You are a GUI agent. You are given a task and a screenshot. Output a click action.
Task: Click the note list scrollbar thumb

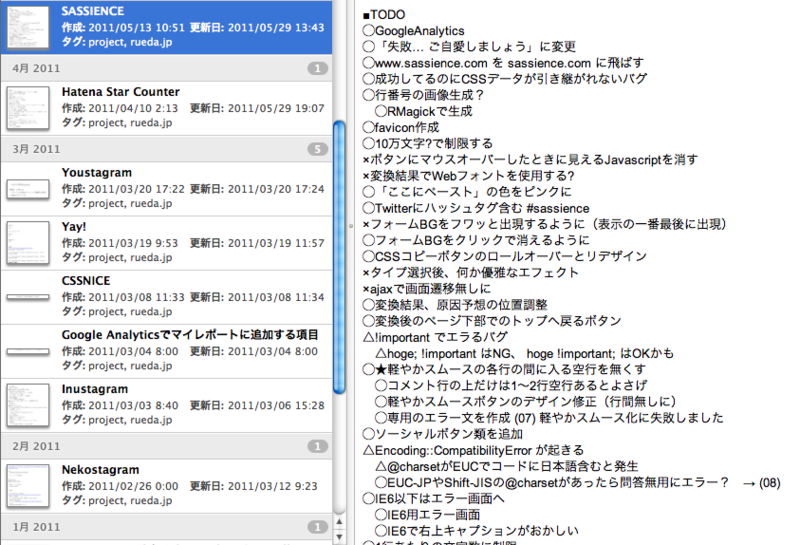tap(339, 190)
